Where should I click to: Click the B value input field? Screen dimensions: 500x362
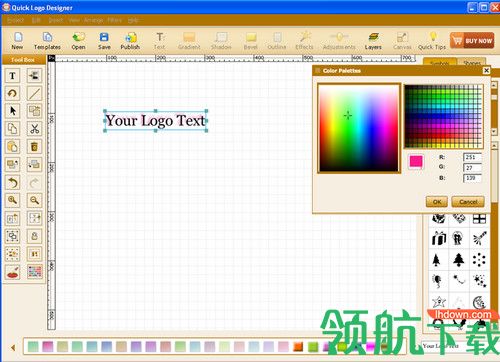[x=472, y=178]
